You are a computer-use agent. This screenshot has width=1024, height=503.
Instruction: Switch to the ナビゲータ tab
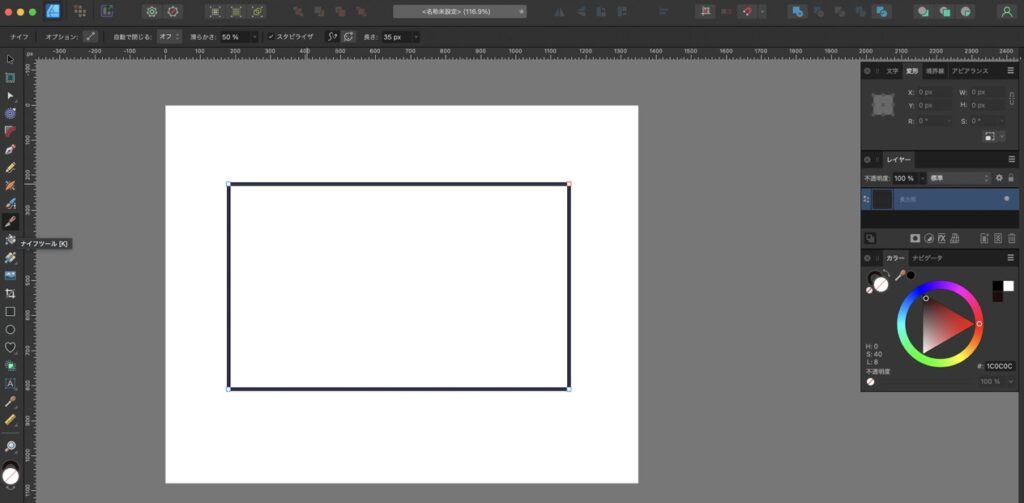pyautogui.click(x=926, y=258)
